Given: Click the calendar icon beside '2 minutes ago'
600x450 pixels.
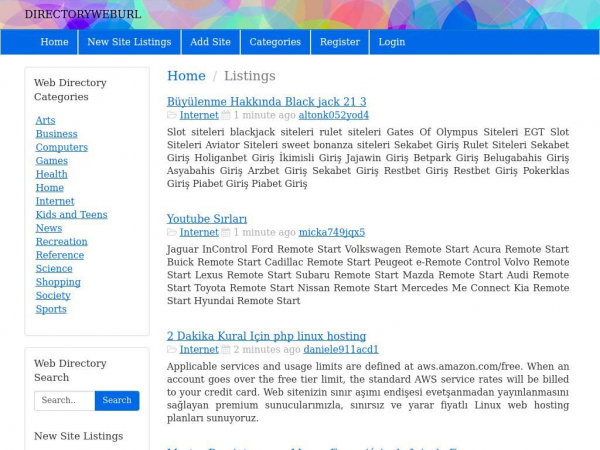Looking at the screenshot, I should (x=226, y=349).
